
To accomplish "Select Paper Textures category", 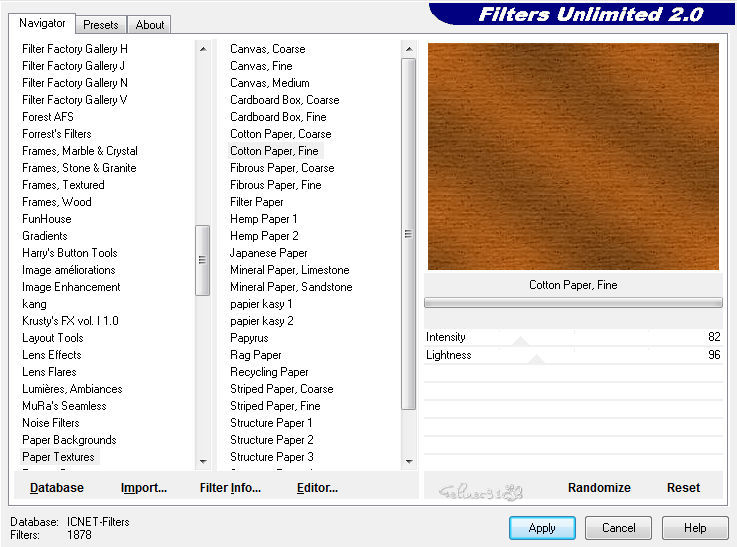I will (x=58, y=457).
